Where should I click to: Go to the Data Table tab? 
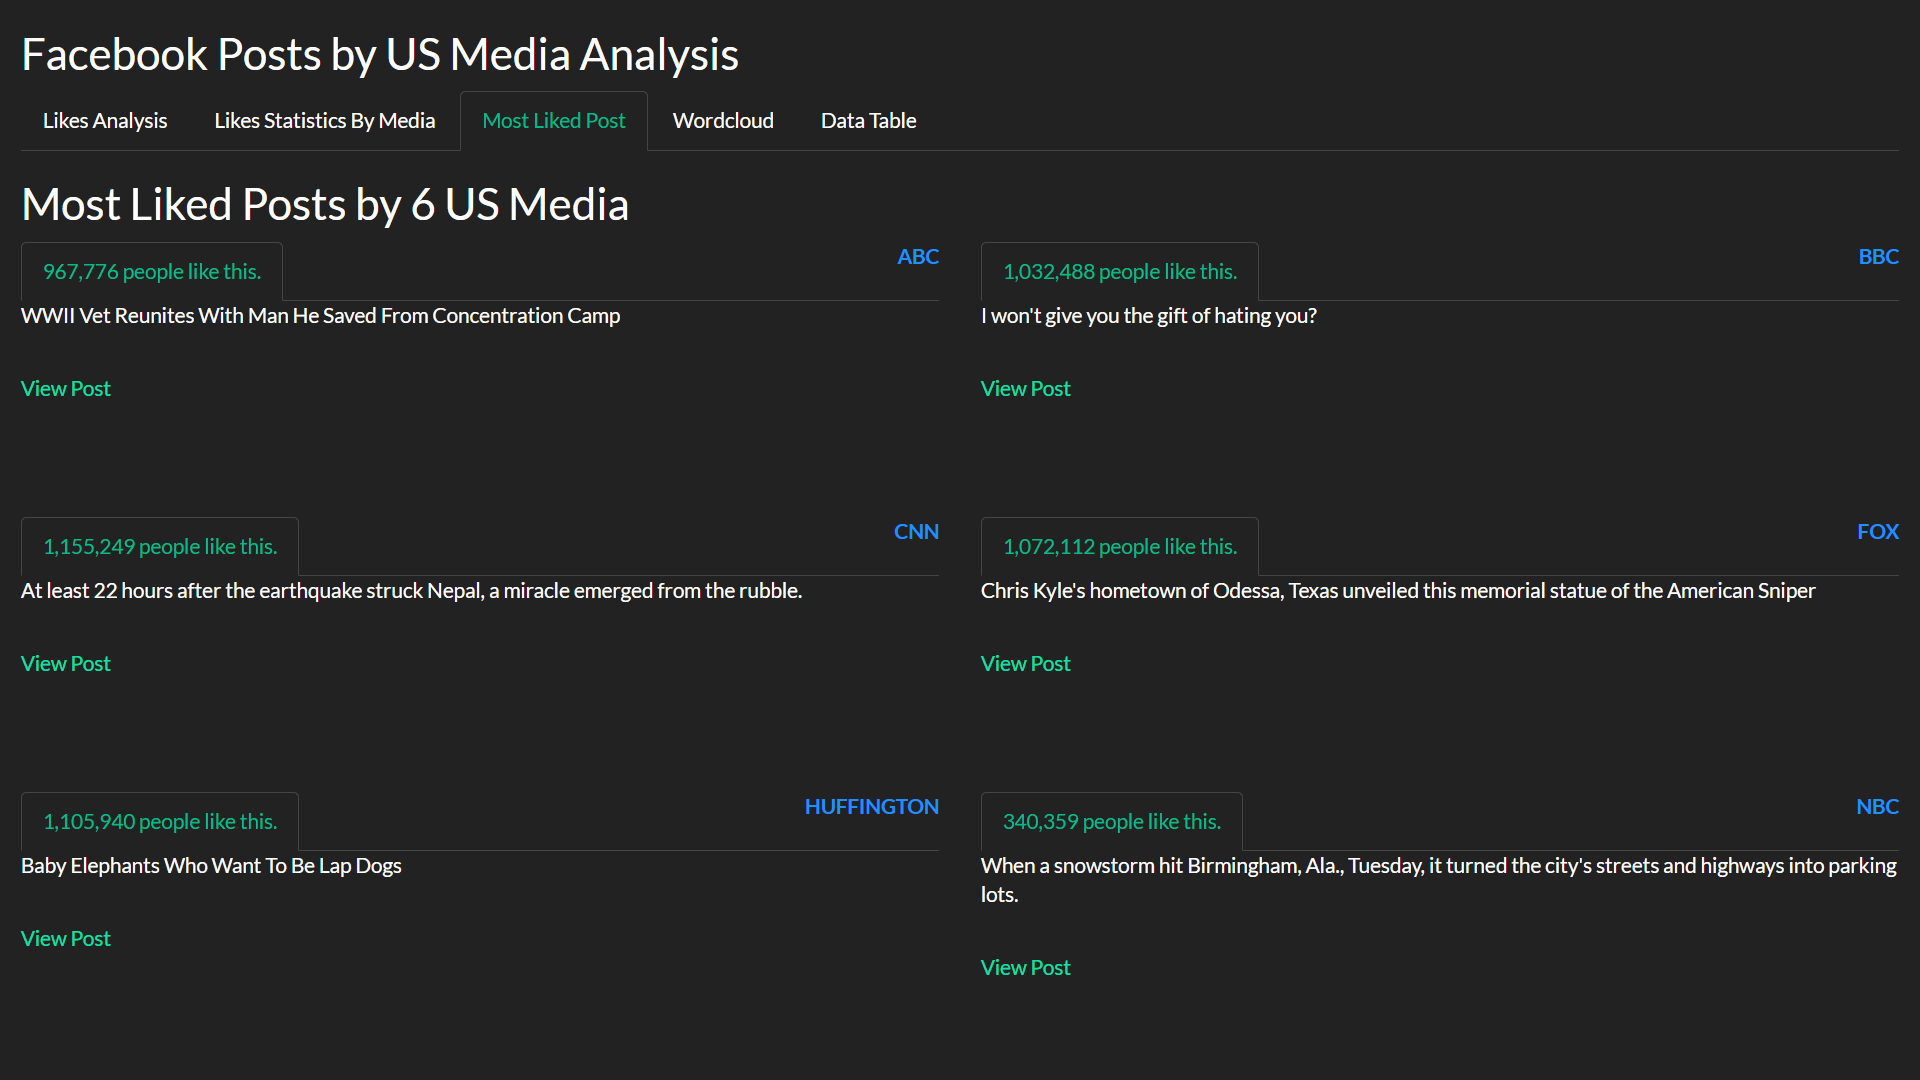(868, 121)
